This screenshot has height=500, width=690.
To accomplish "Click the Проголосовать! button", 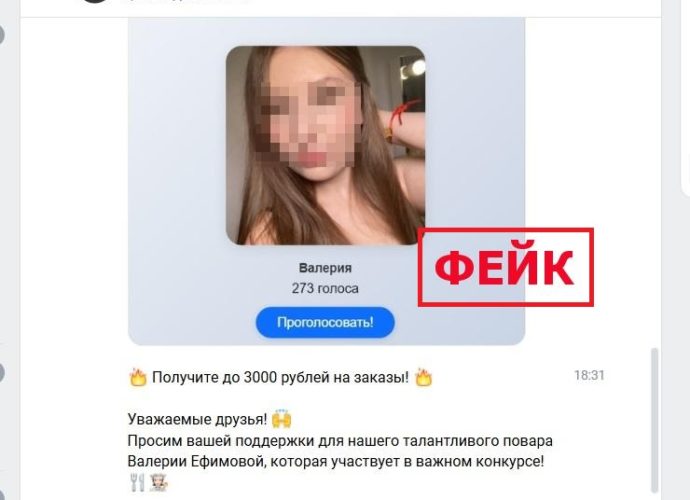I will pyautogui.click(x=325, y=323).
